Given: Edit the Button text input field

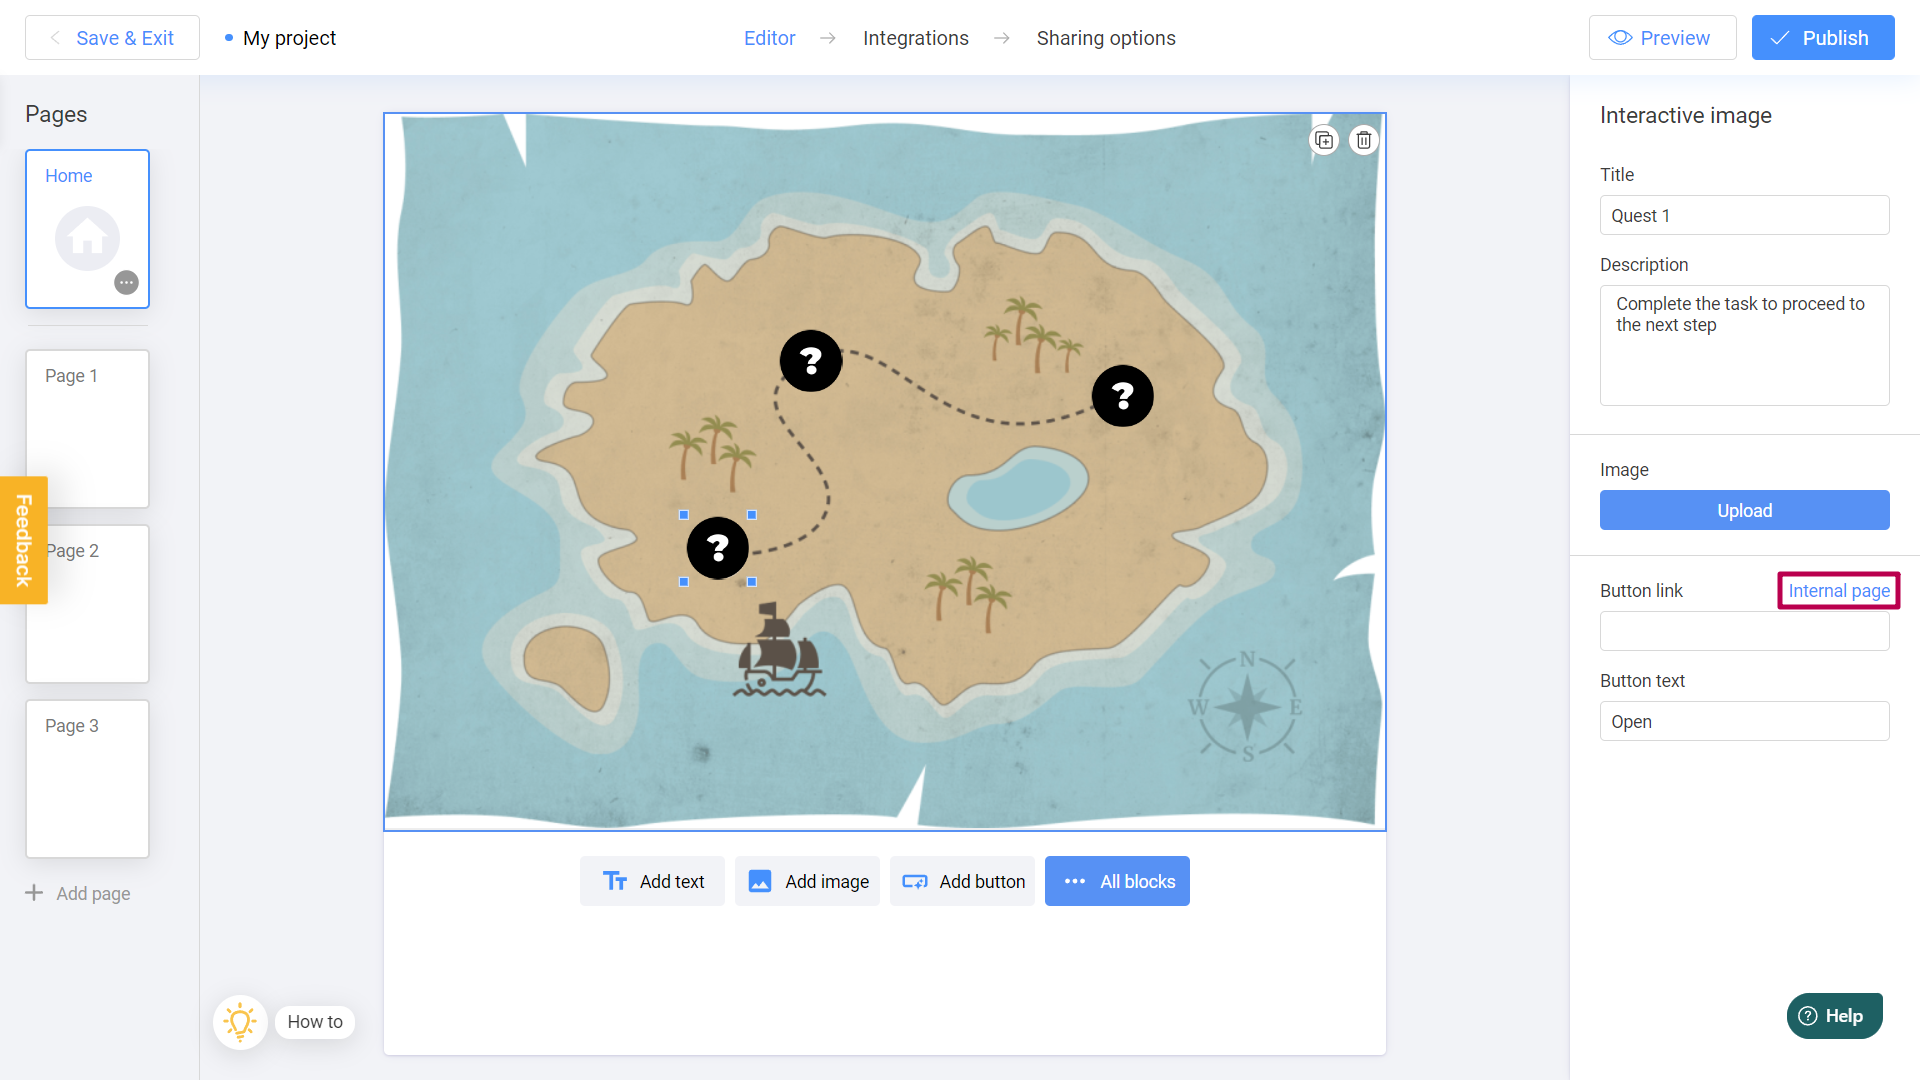Looking at the screenshot, I should (x=1743, y=721).
